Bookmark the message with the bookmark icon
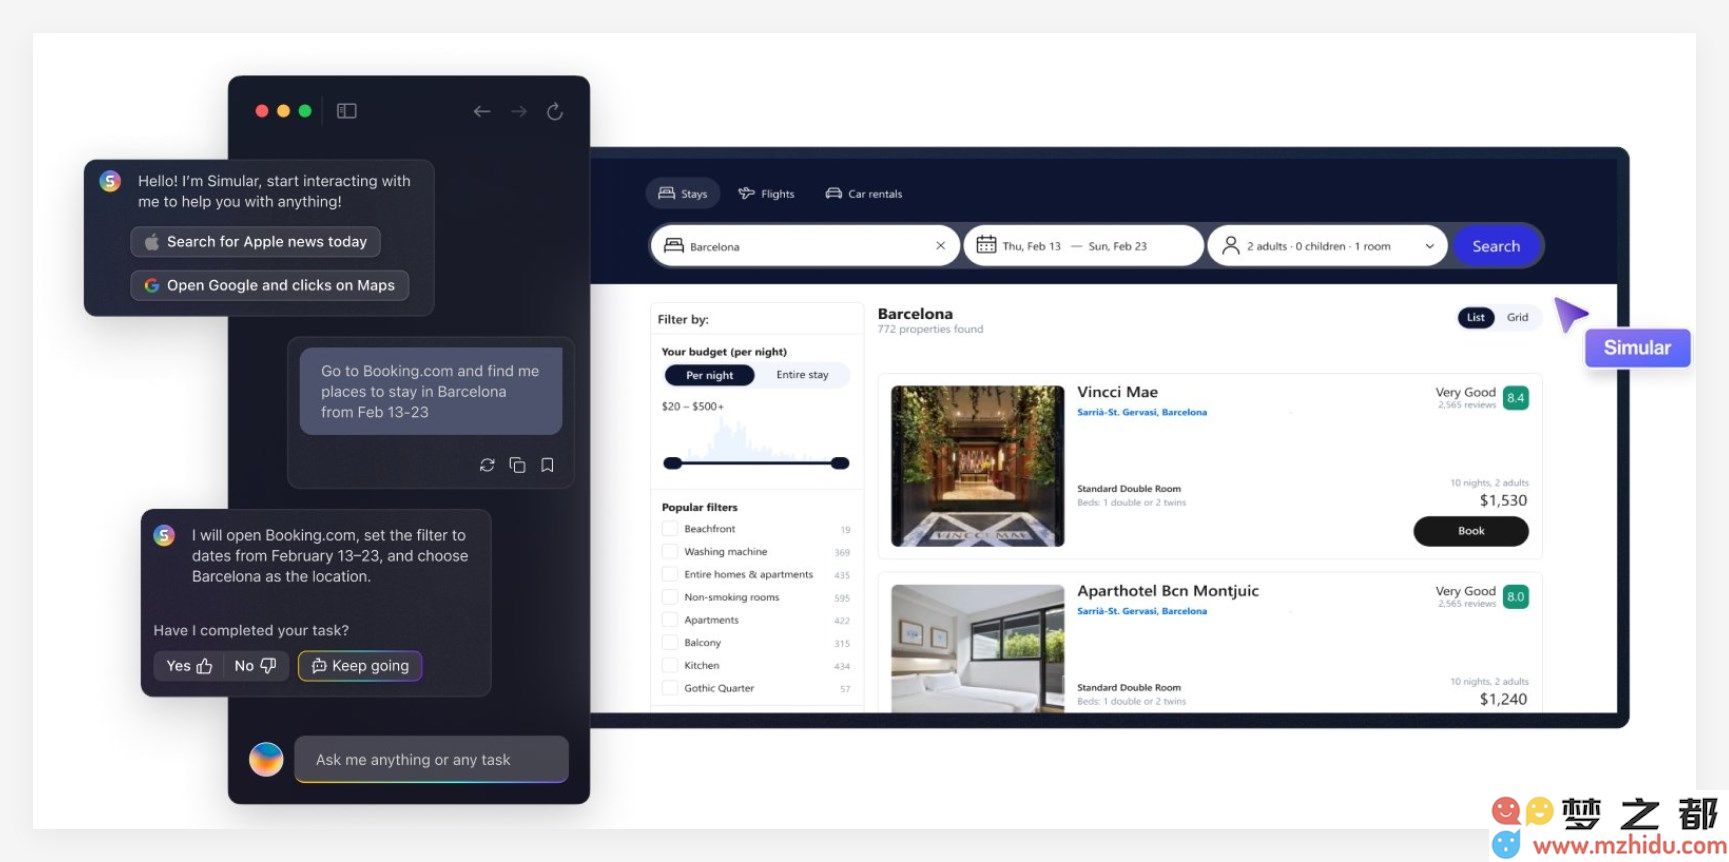The width and height of the screenshot is (1729, 862). pyautogui.click(x=547, y=465)
